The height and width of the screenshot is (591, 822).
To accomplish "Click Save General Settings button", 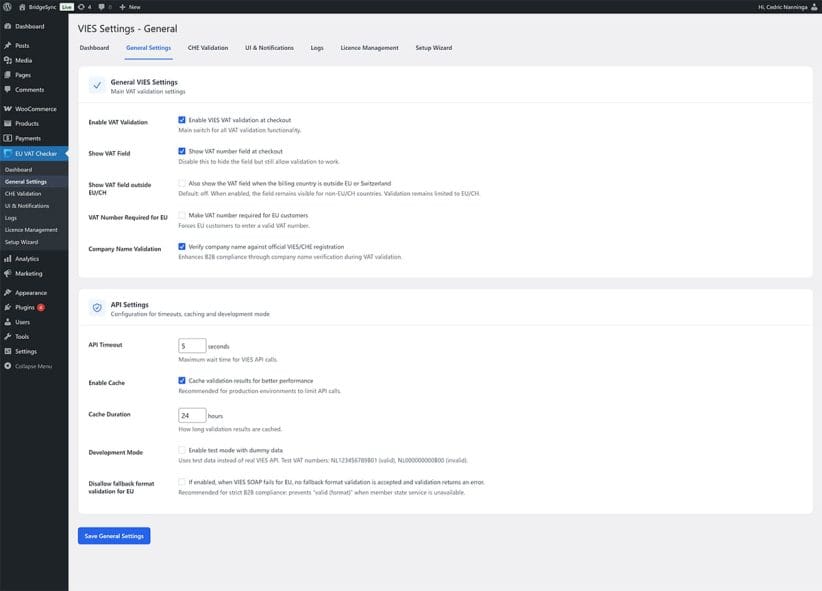I will (114, 536).
